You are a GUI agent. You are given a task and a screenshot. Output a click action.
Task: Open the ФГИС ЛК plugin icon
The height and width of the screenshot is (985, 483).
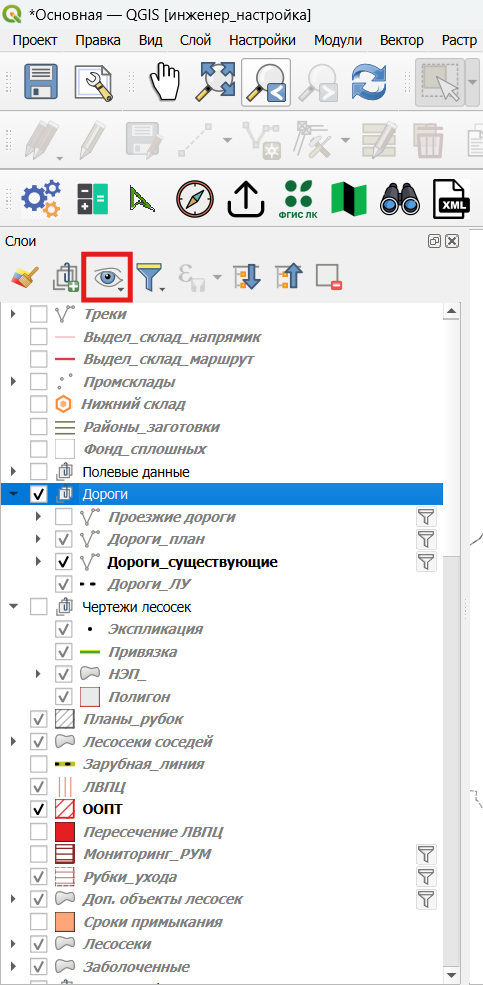pos(298,199)
